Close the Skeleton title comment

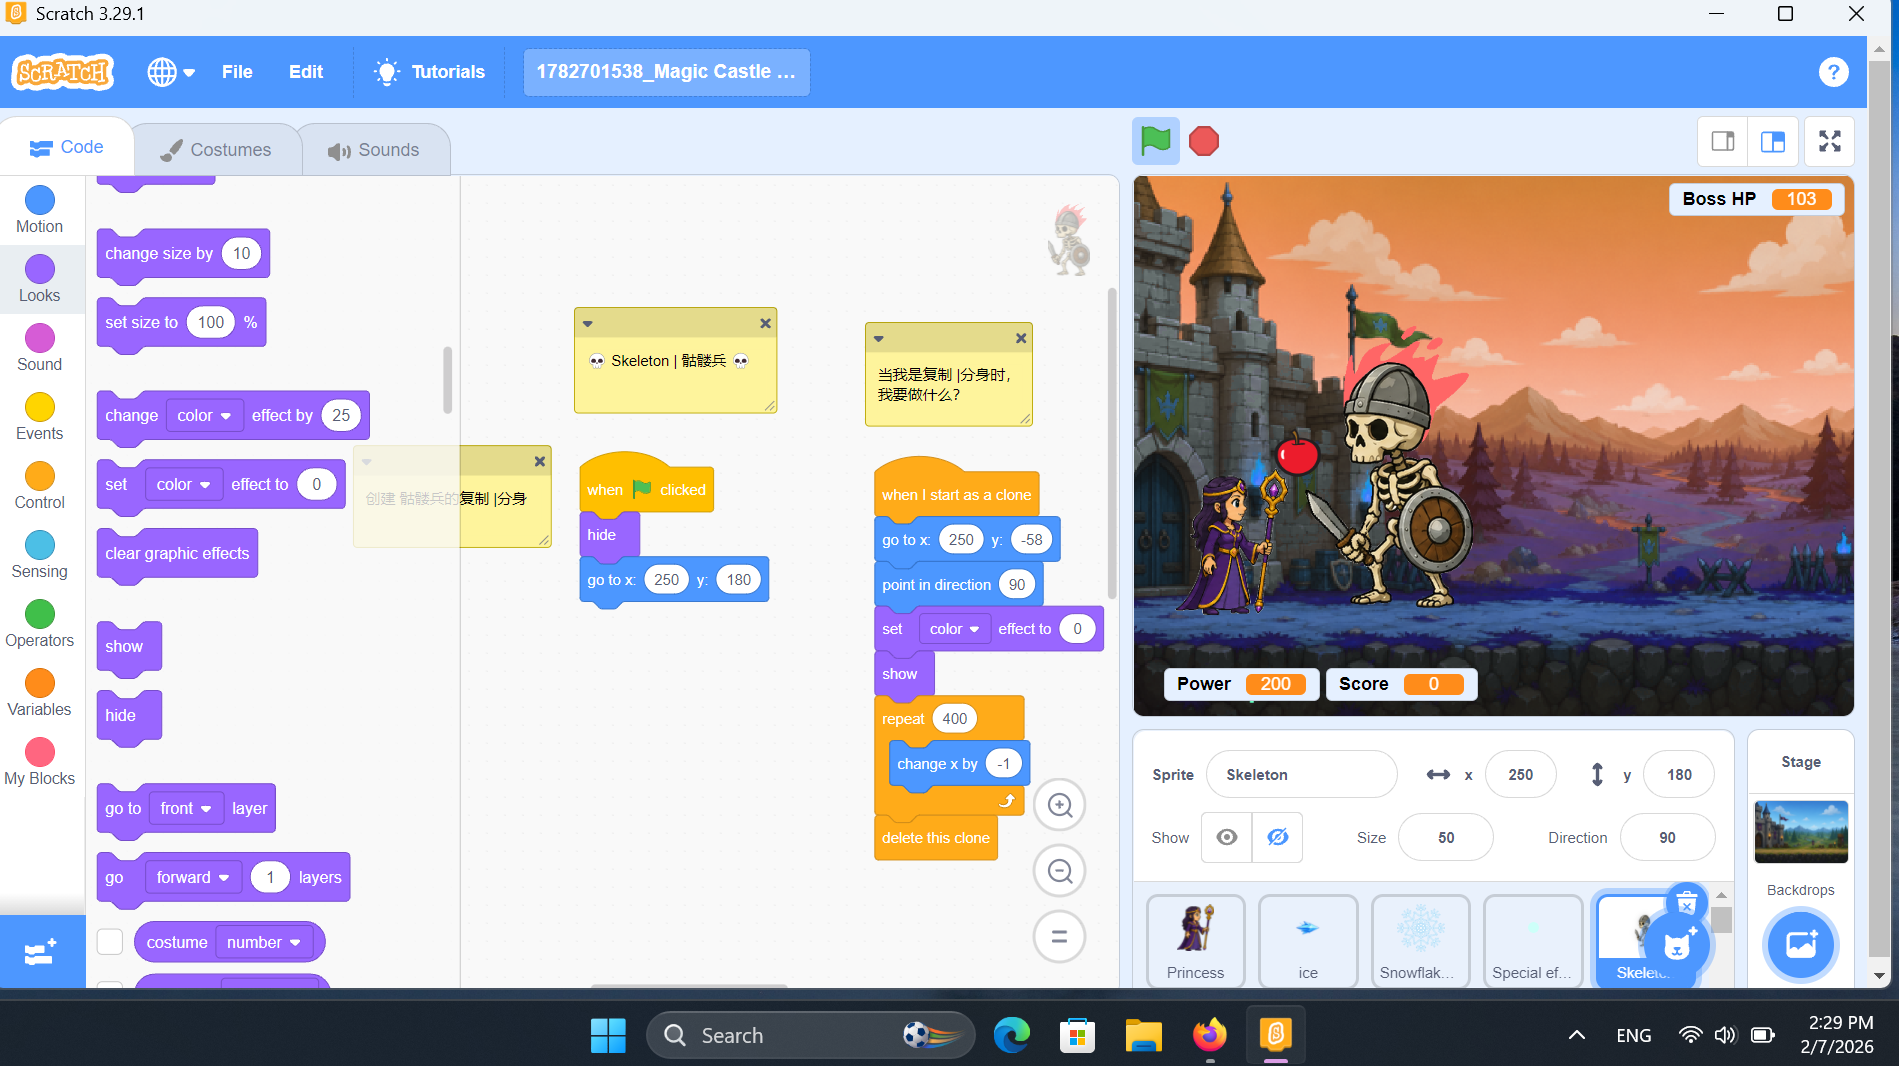point(765,323)
